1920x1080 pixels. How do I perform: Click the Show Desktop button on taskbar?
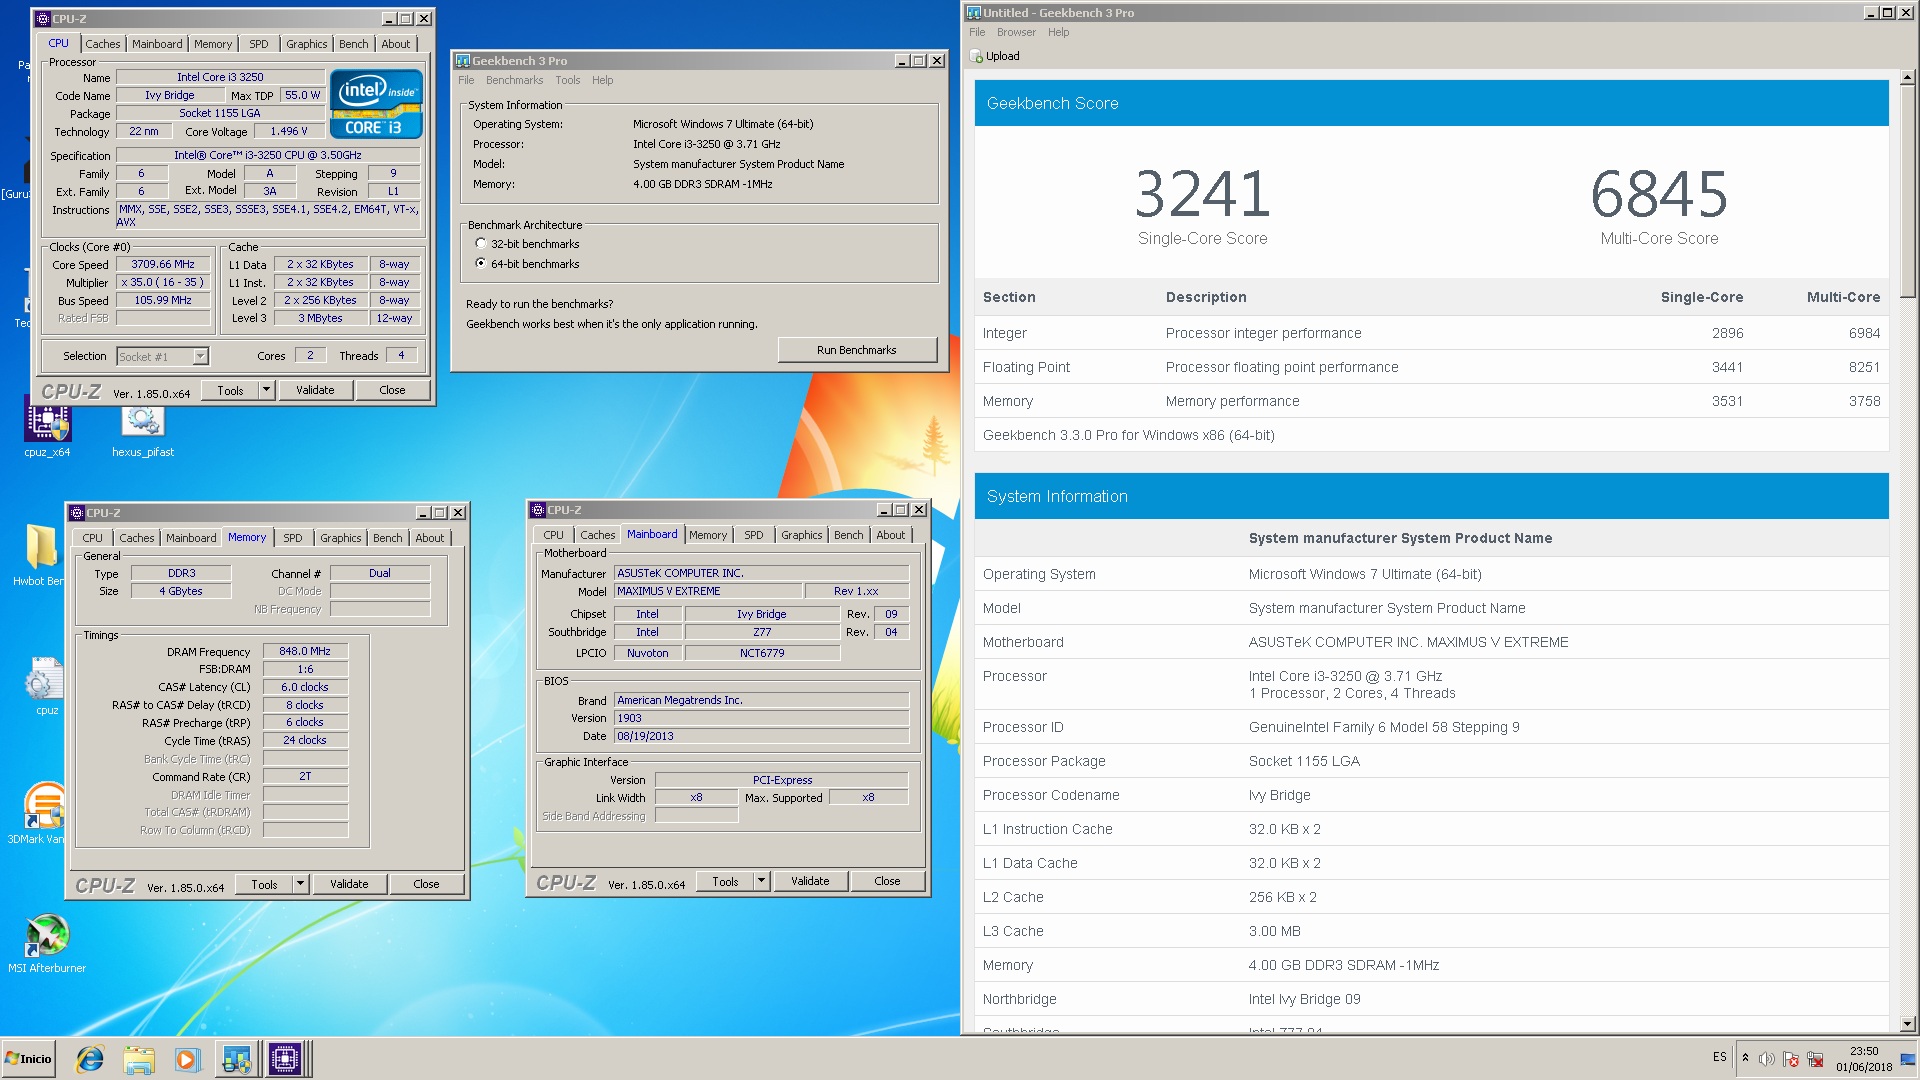click(x=1909, y=1059)
